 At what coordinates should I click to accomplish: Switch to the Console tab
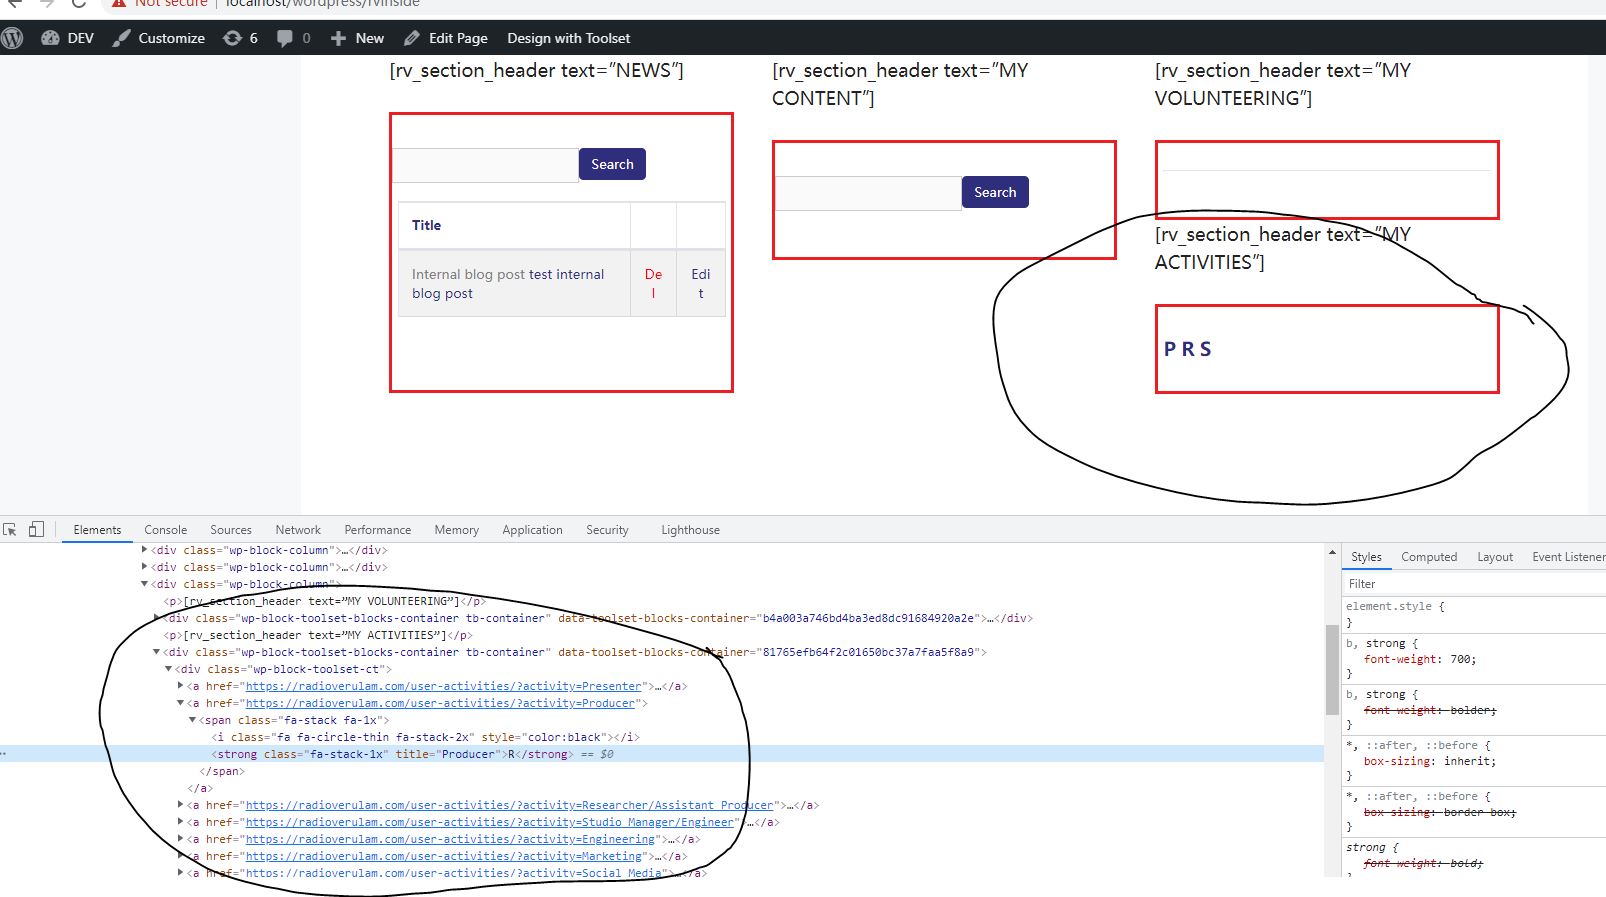pyautogui.click(x=165, y=530)
